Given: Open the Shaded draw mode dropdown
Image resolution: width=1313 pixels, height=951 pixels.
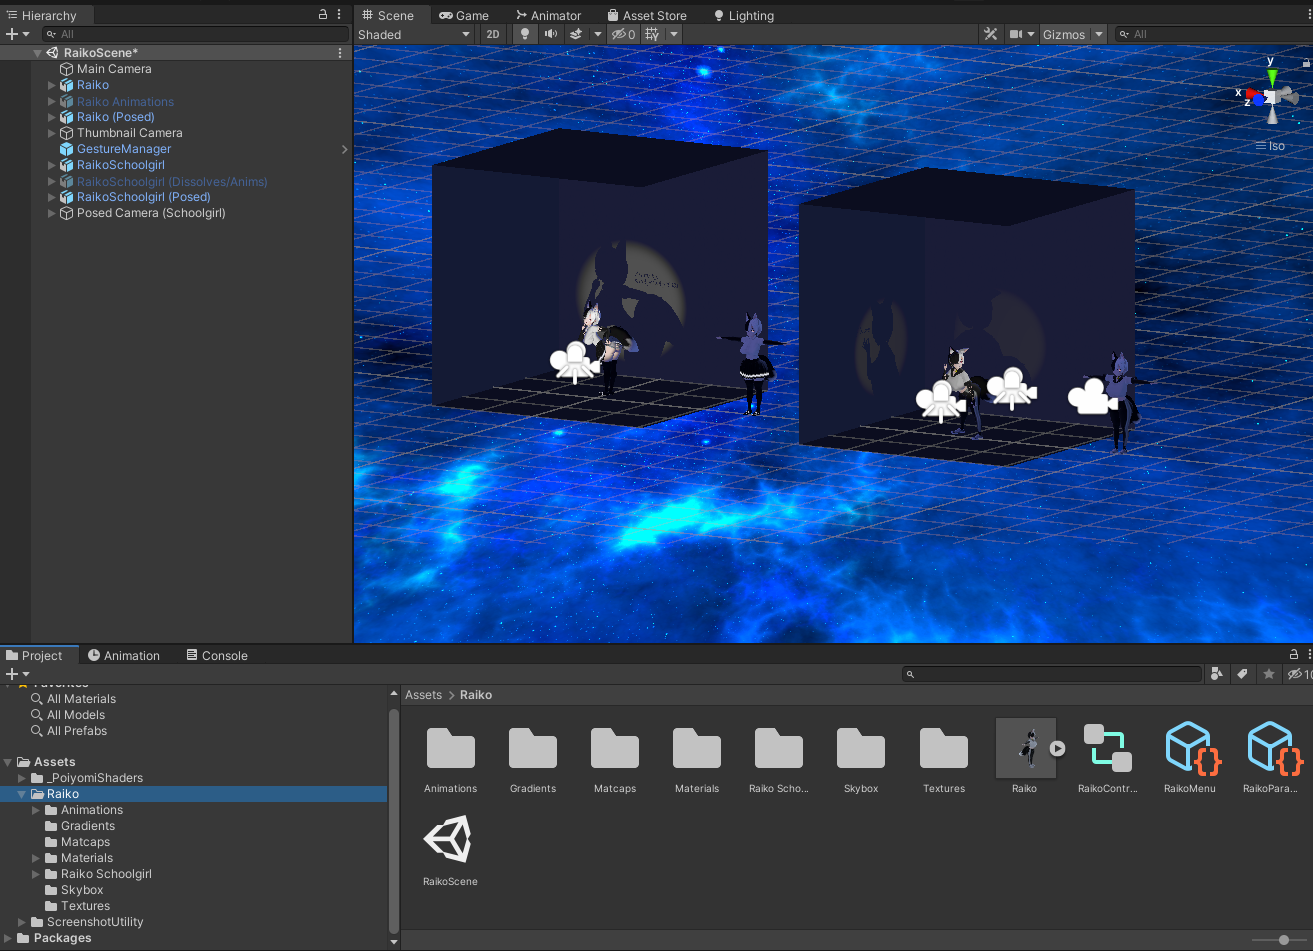Looking at the screenshot, I should tap(415, 34).
